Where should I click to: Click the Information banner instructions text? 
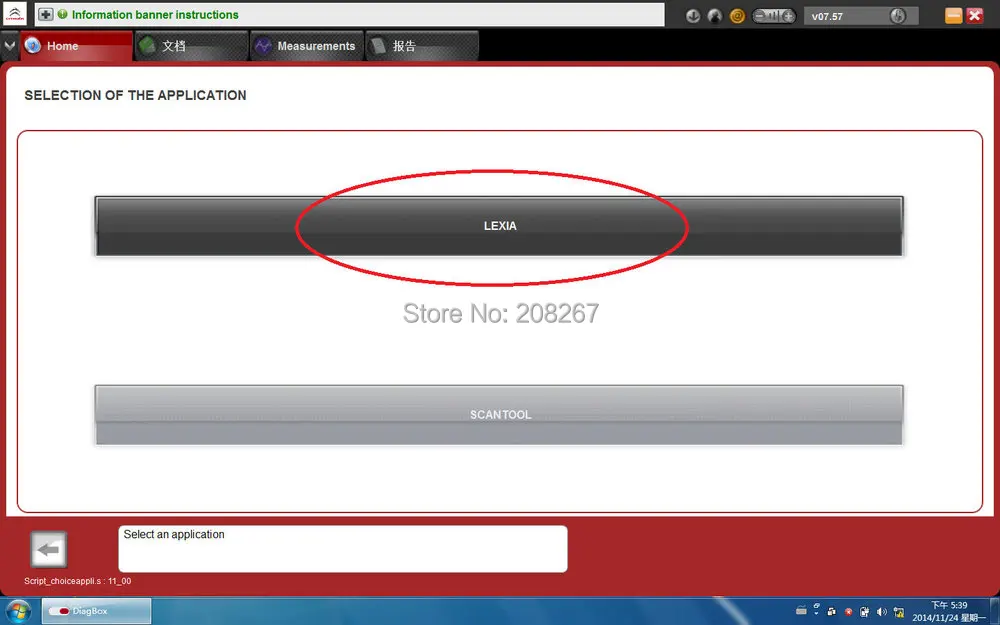click(155, 15)
